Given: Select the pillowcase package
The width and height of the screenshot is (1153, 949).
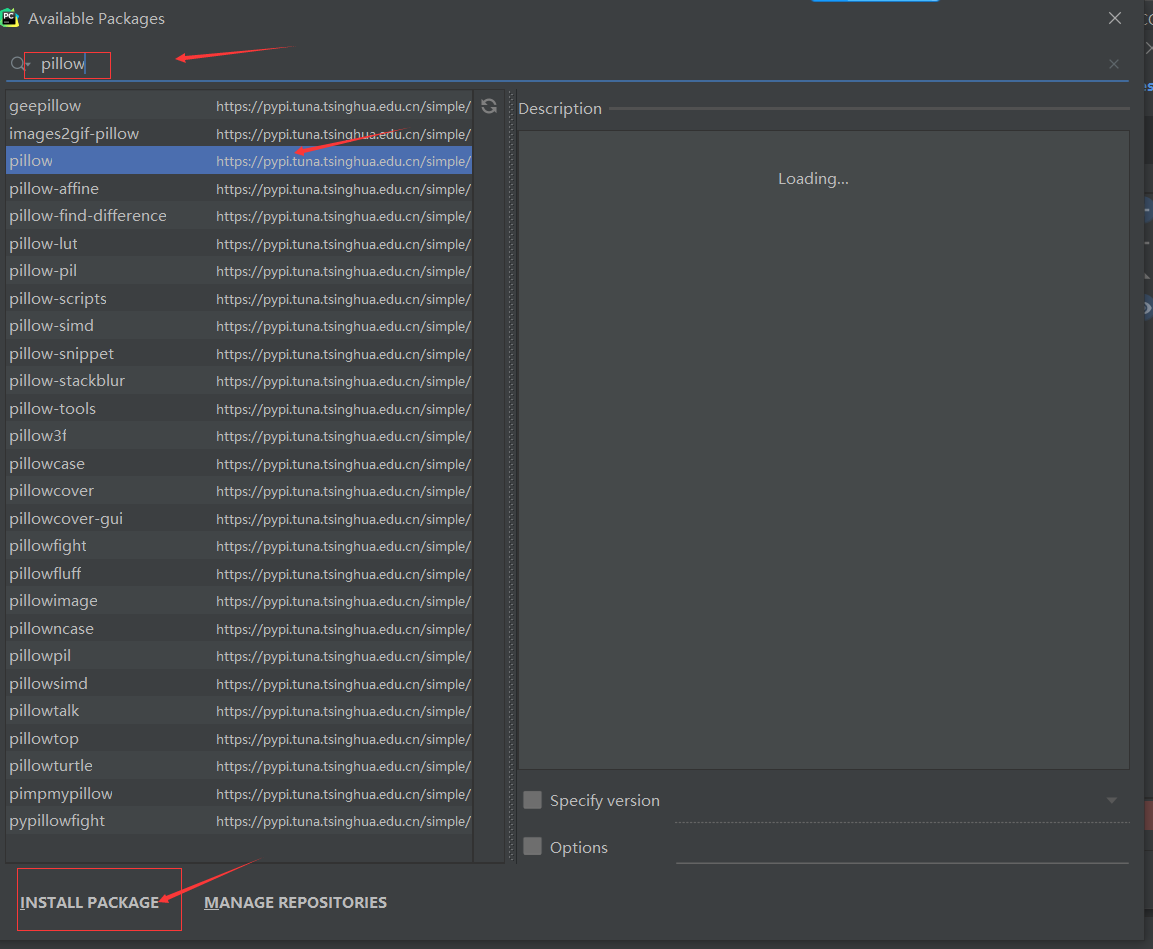Looking at the screenshot, I should (239, 464).
